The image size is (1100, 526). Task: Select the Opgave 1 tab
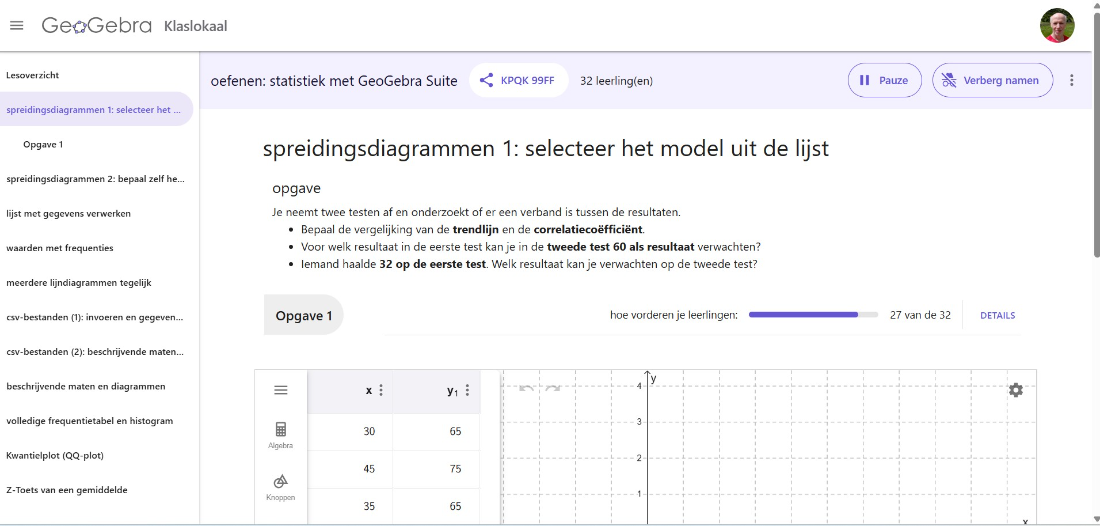(303, 315)
